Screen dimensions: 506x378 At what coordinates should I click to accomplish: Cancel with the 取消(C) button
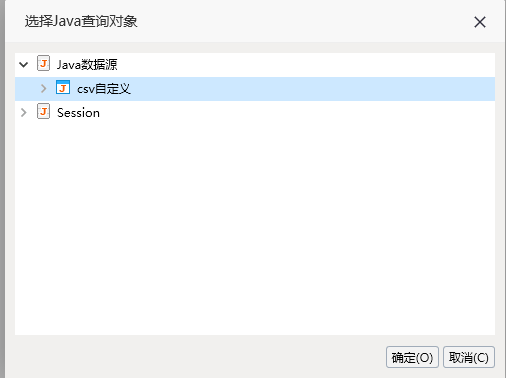coord(469,357)
